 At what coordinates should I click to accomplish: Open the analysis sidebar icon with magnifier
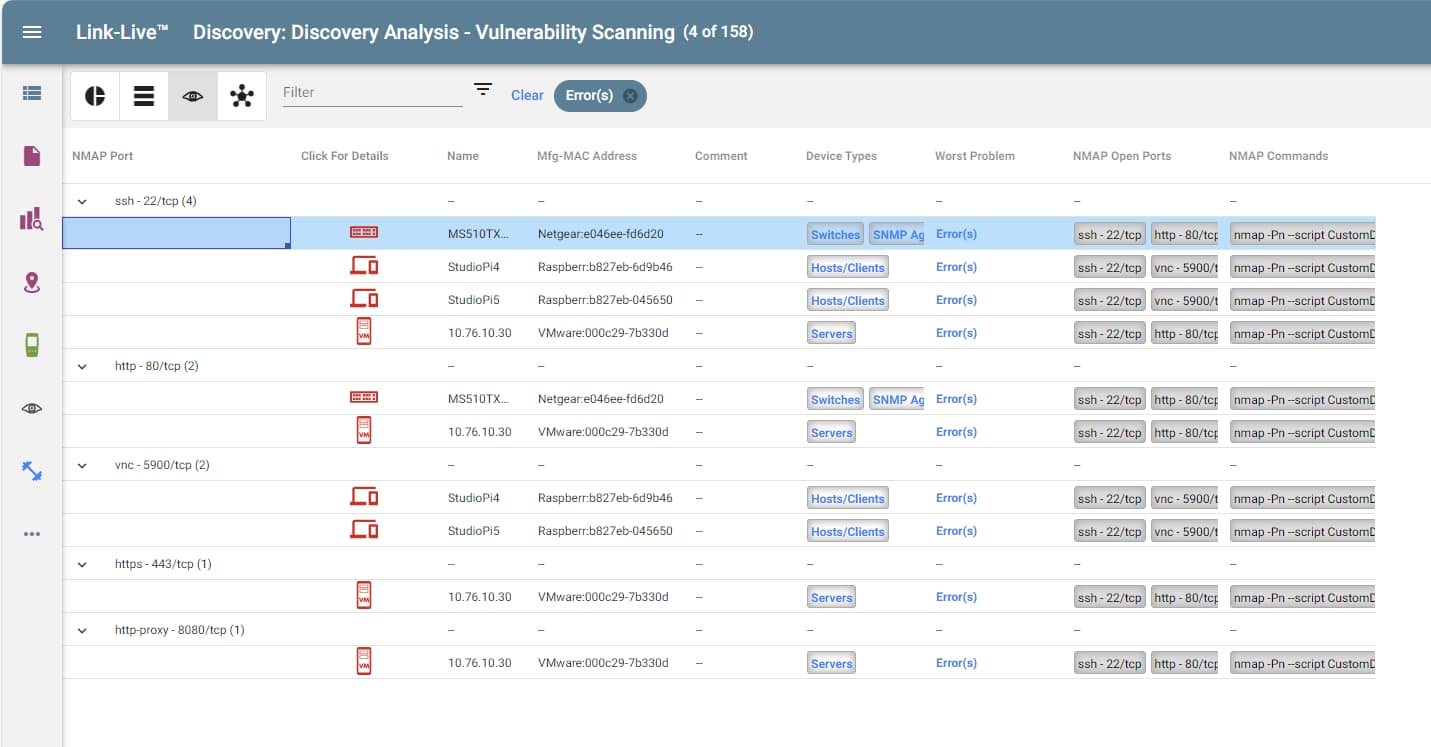click(x=30, y=219)
